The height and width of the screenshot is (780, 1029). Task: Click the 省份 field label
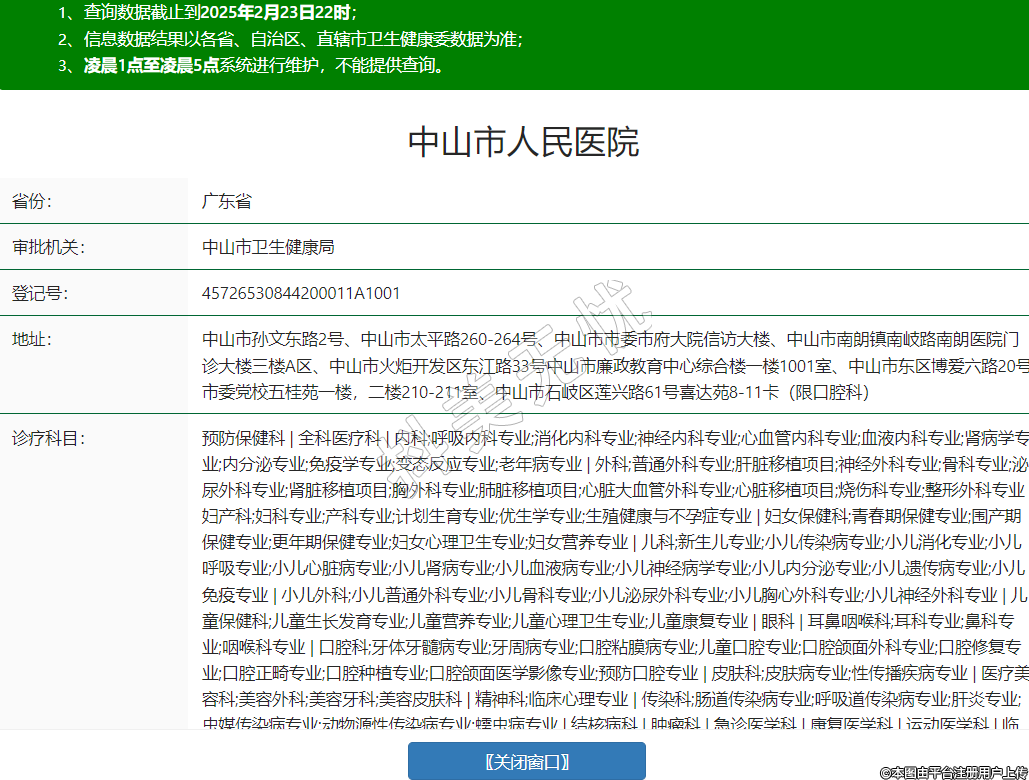pyautogui.click(x=32, y=201)
